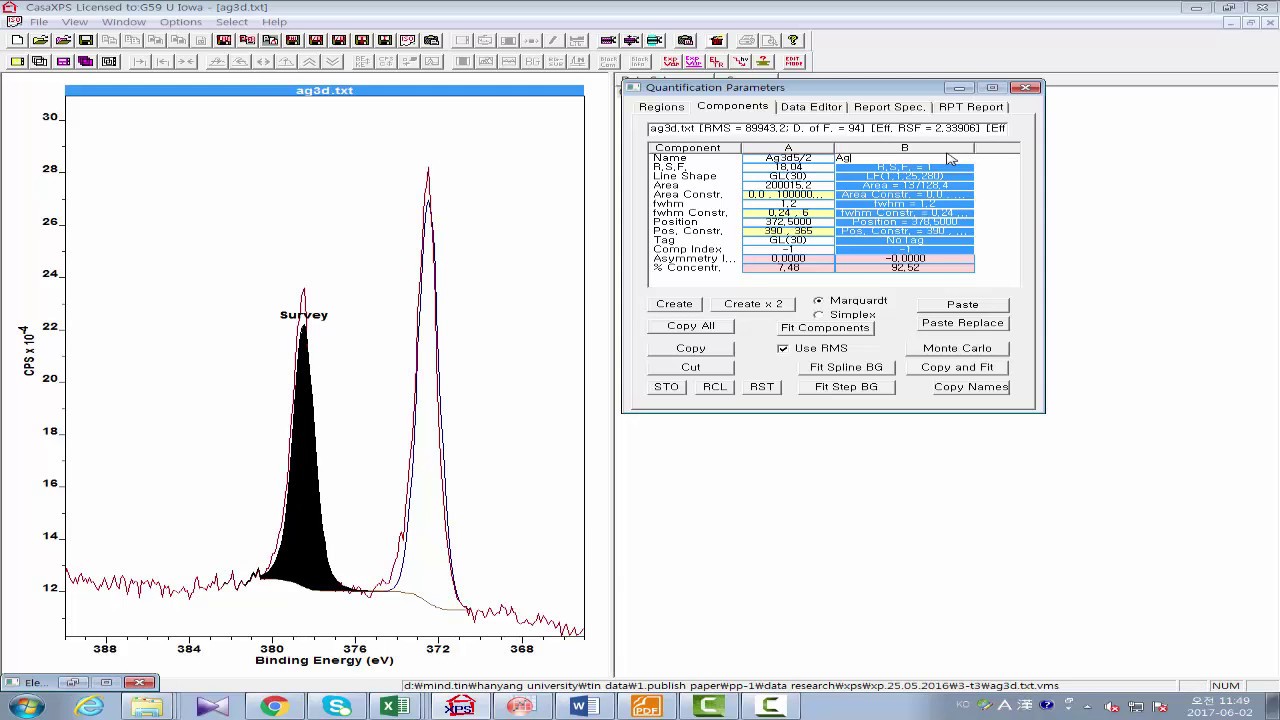Select the Marquardt fitting radio button
The width and height of the screenshot is (1280, 720).
819,301
